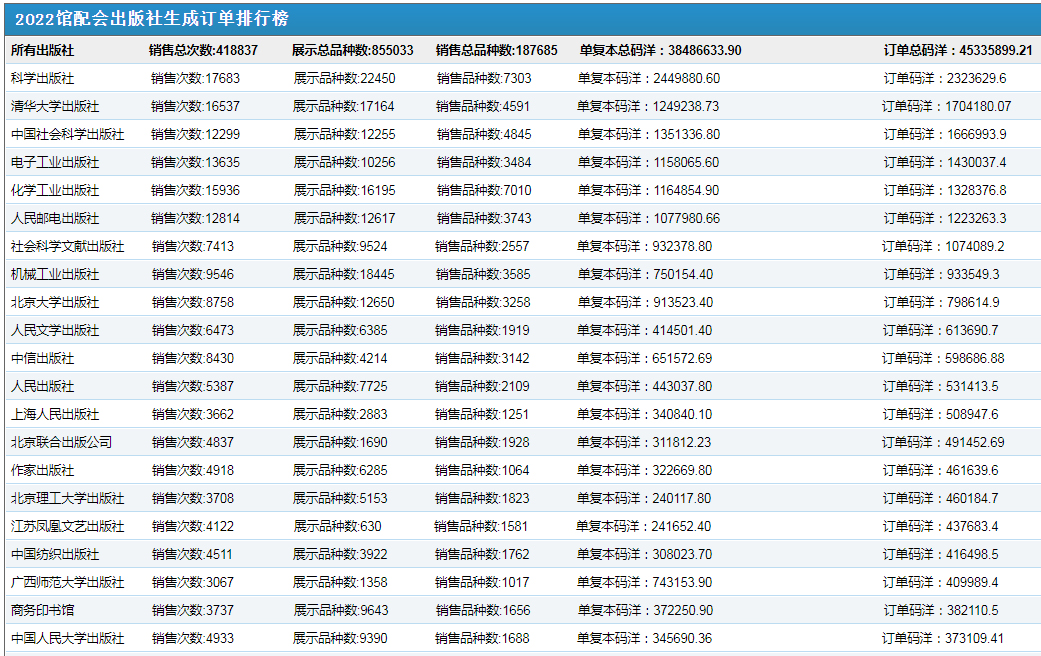Open the 中国社会科学出版社 row

click(x=67, y=134)
